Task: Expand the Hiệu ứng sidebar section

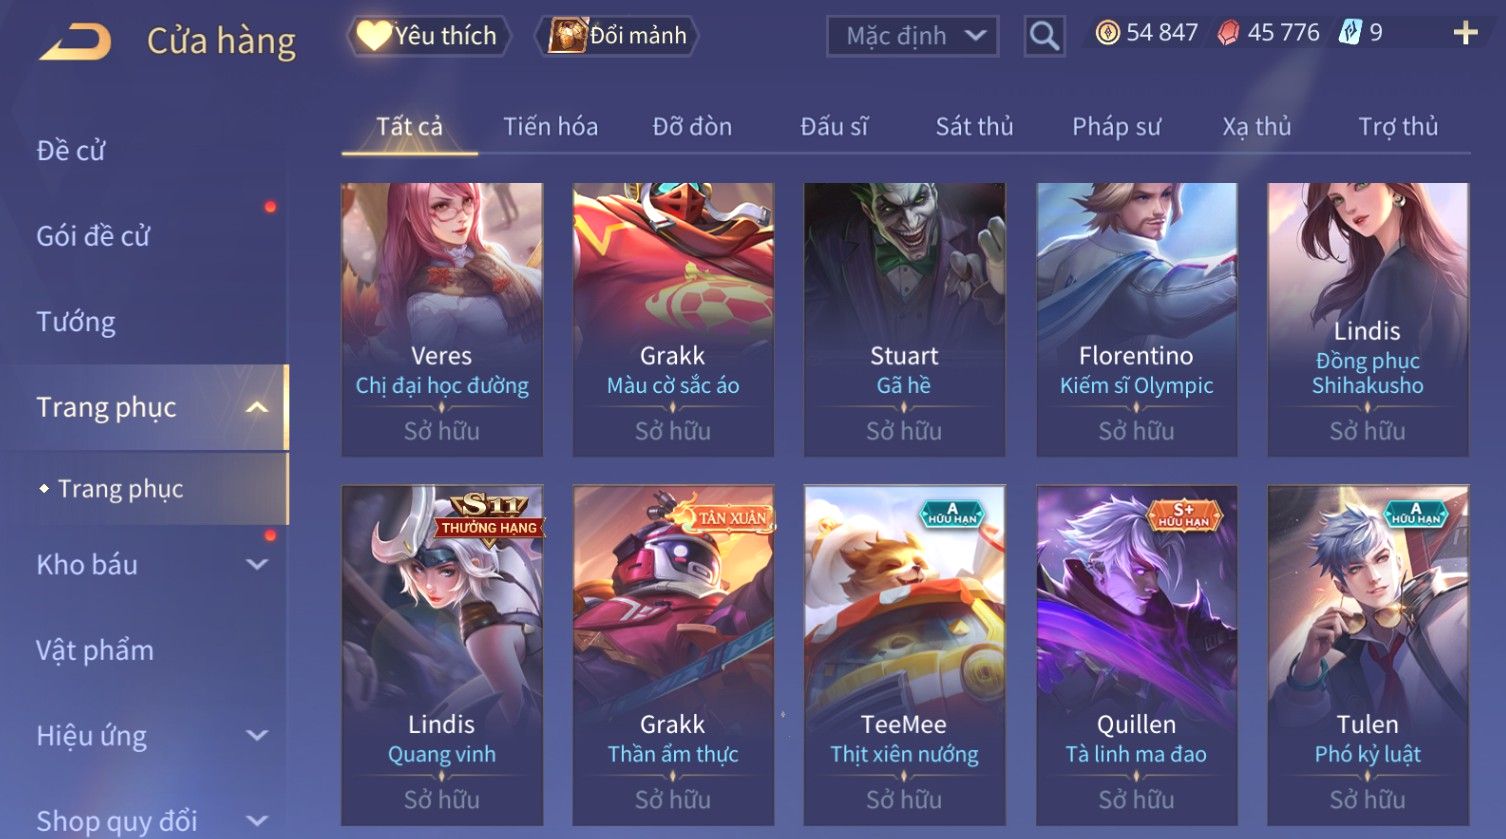Action: point(257,735)
